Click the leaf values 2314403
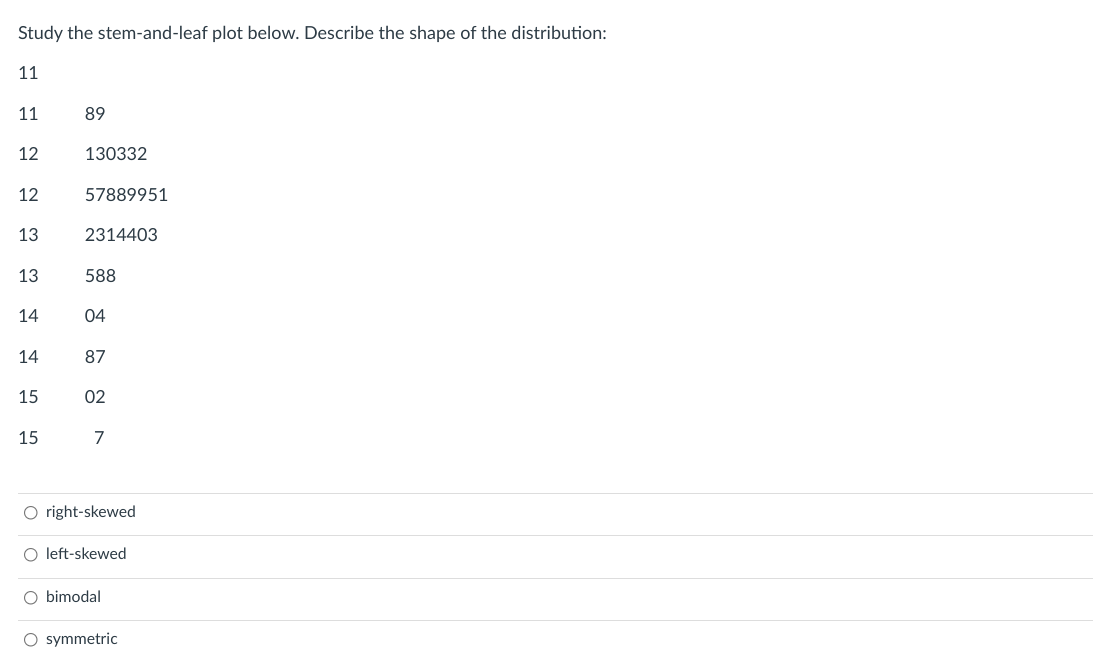 point(121,235)
